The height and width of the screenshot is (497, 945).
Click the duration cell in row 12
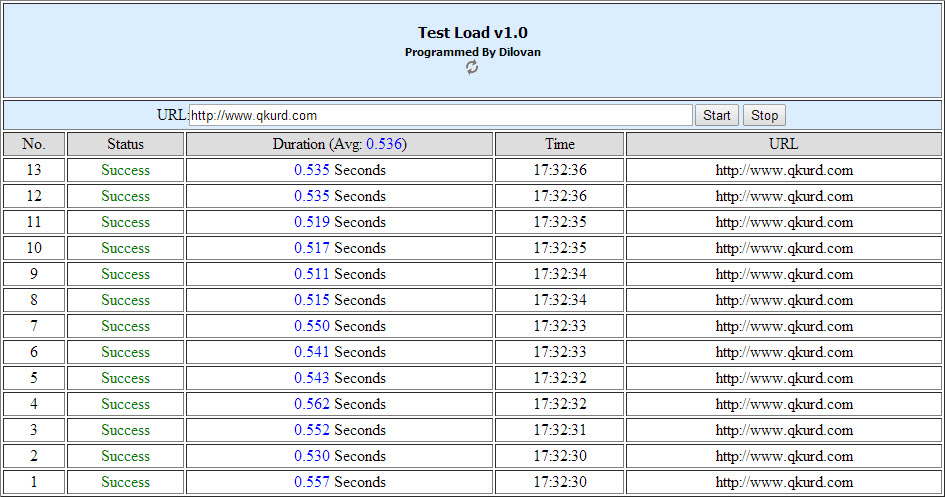coord(339,196)
